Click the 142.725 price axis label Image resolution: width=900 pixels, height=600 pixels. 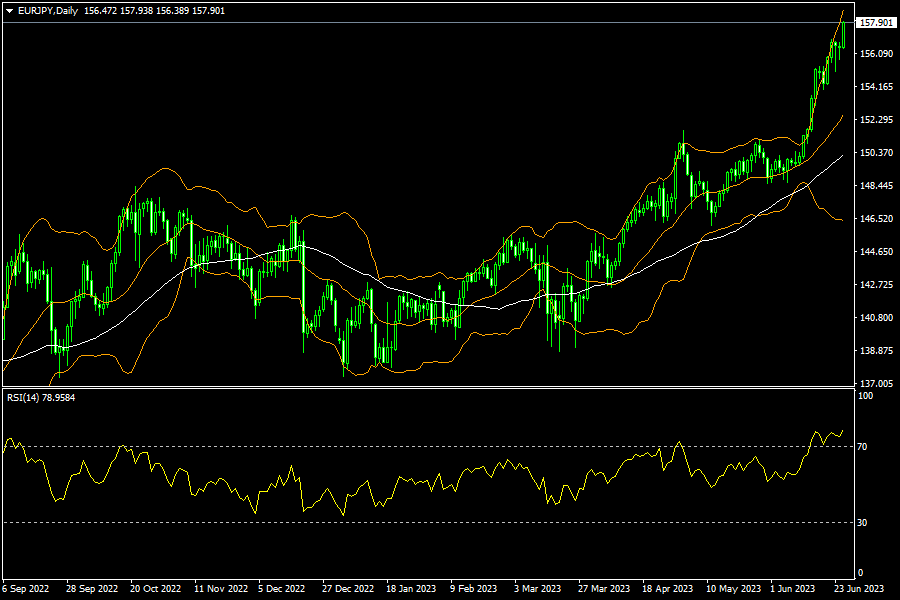pyautogui.click(x=876, y=285)
